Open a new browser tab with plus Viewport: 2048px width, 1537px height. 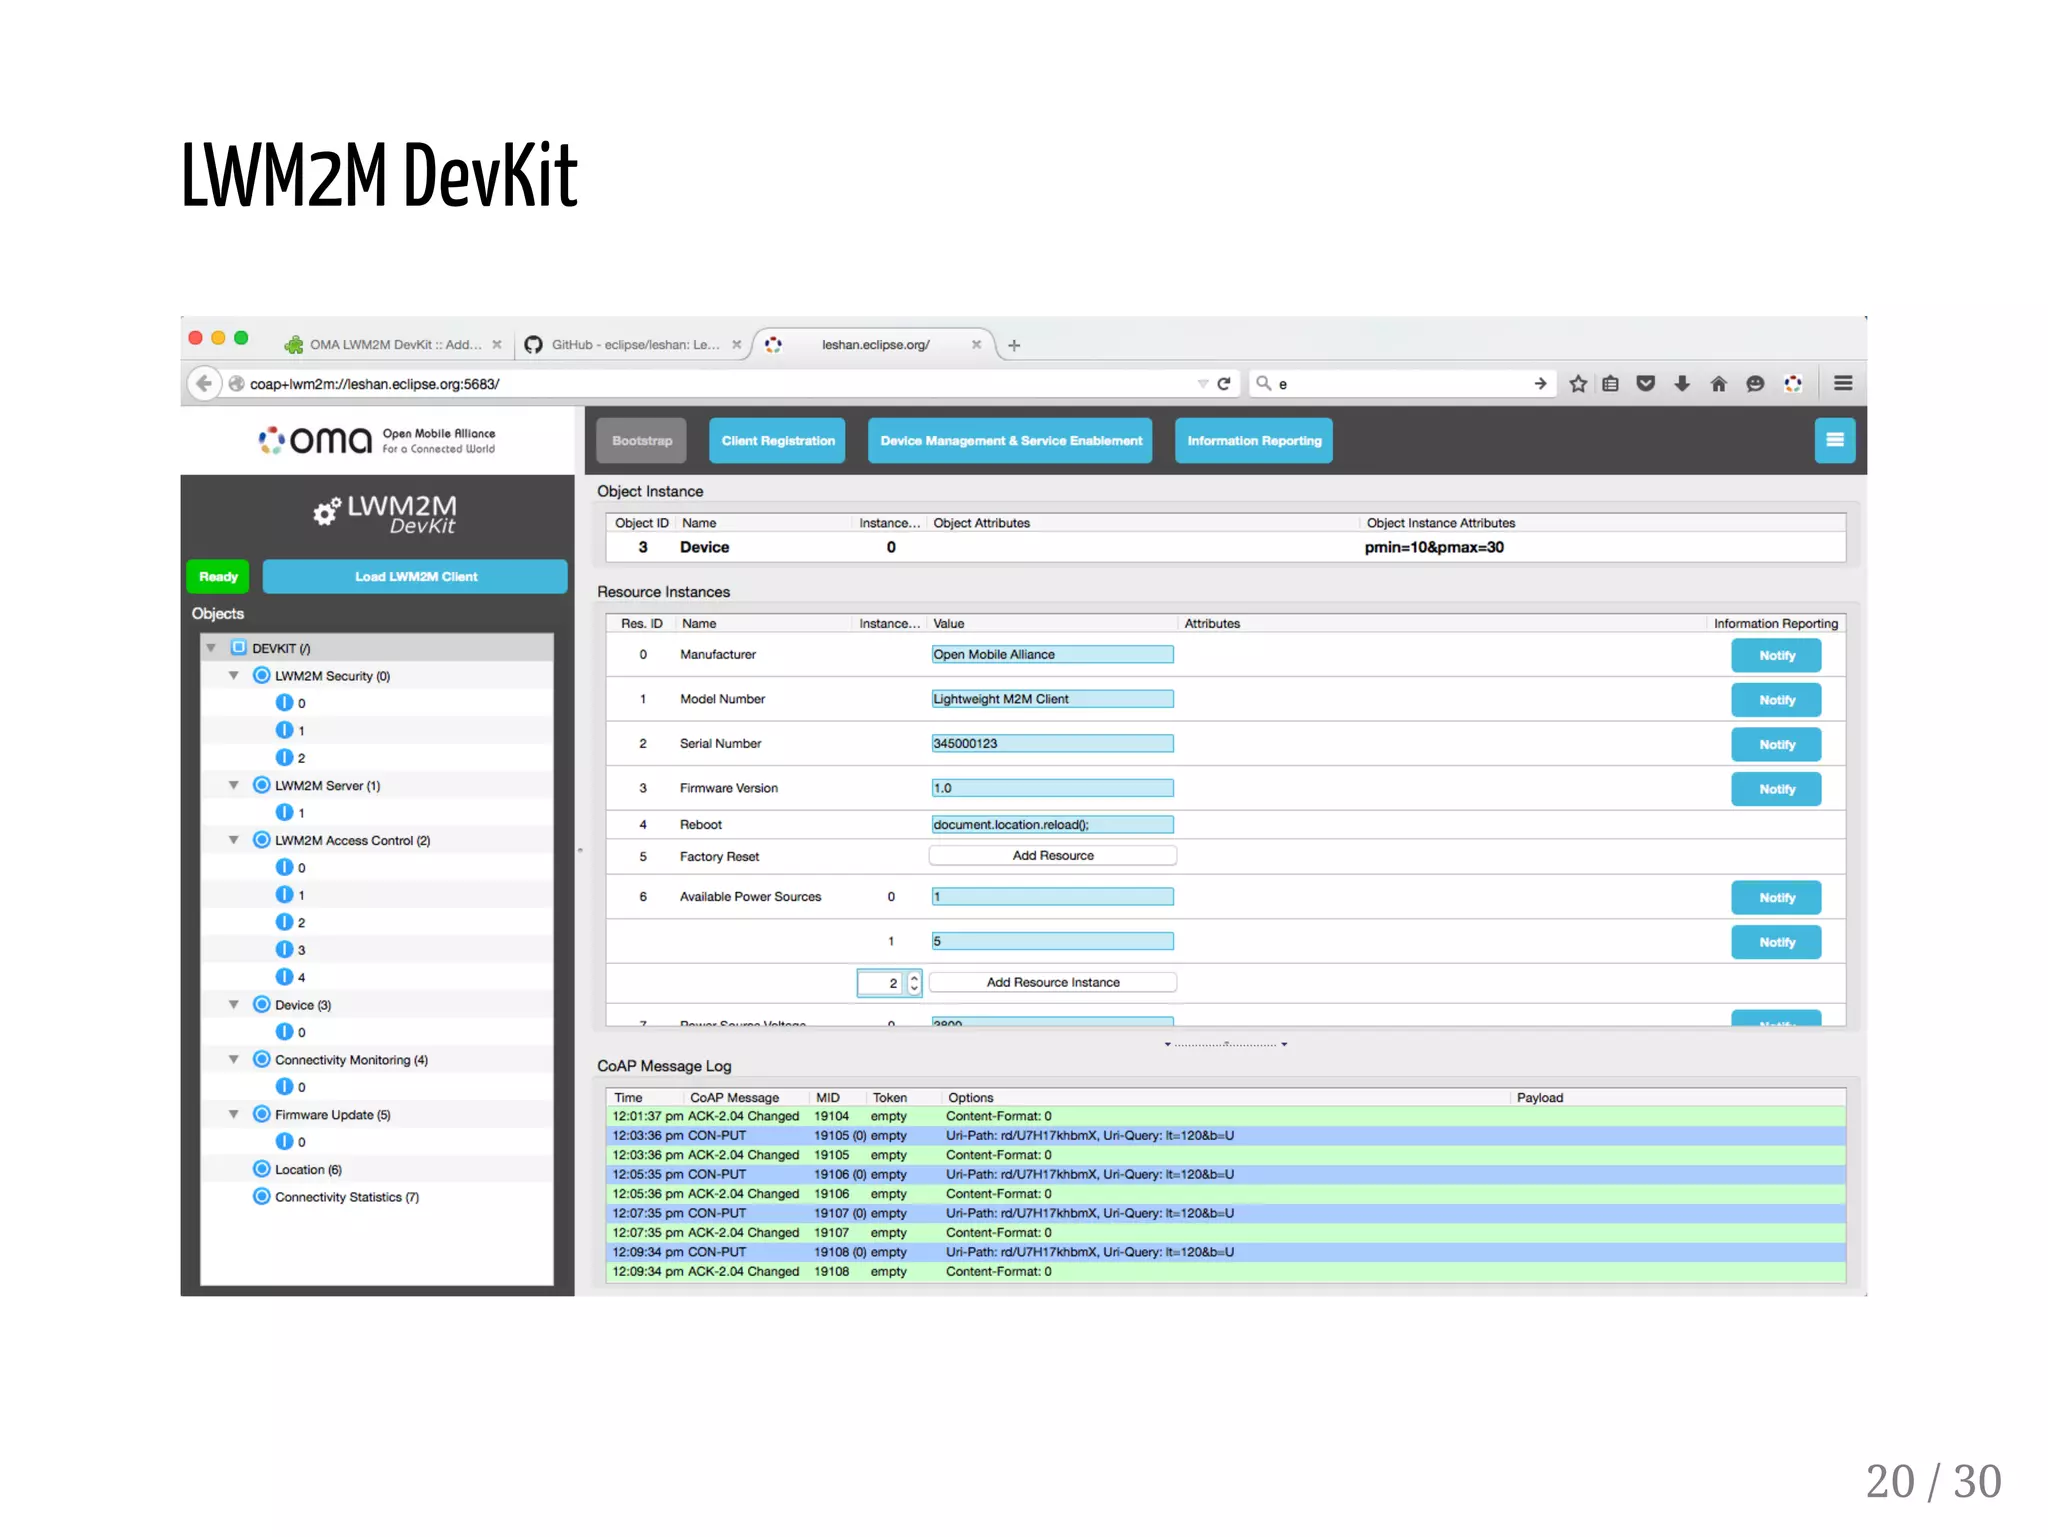(1014, 345)
